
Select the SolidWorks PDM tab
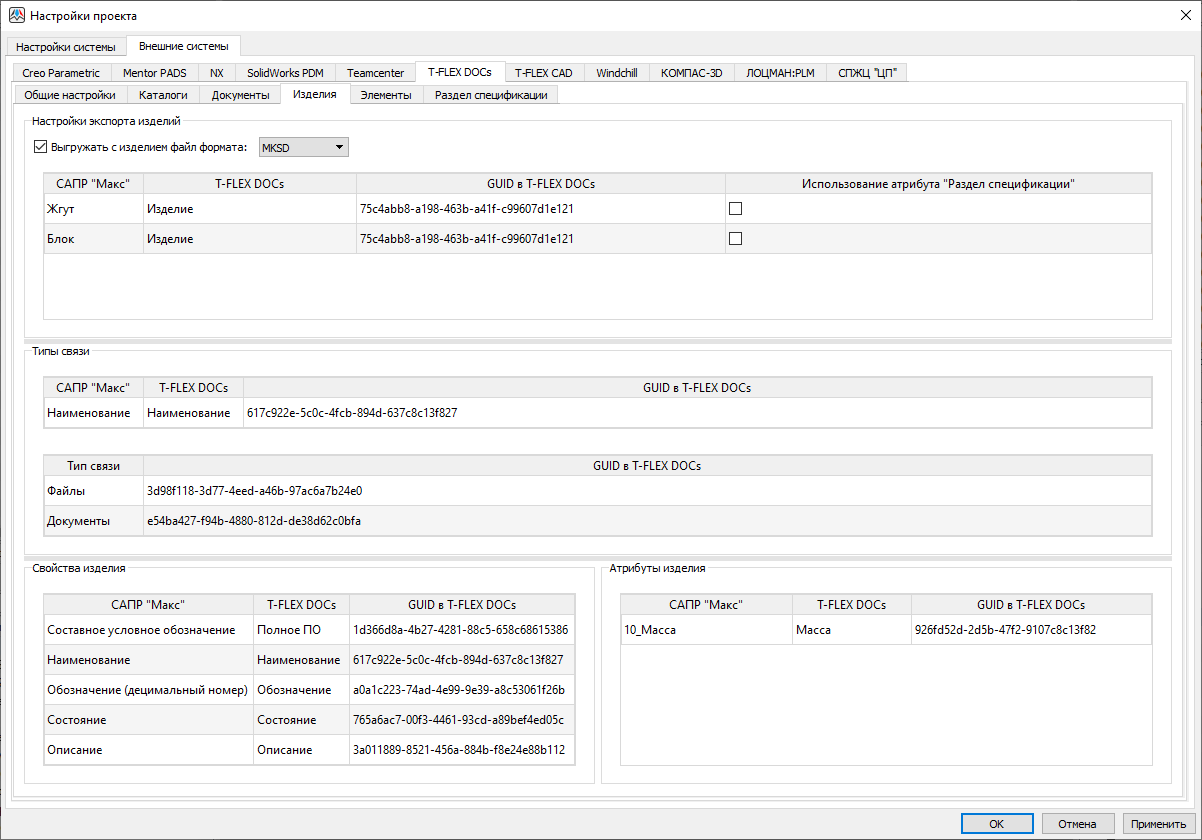(285, 73)
